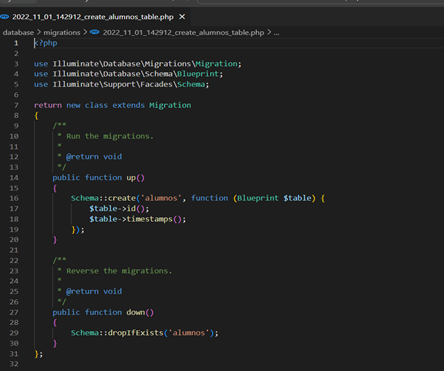The width and height of the screenshot is (444, 371).
Task: Click line number 32 in the gutter
Action: pos(14,364)
